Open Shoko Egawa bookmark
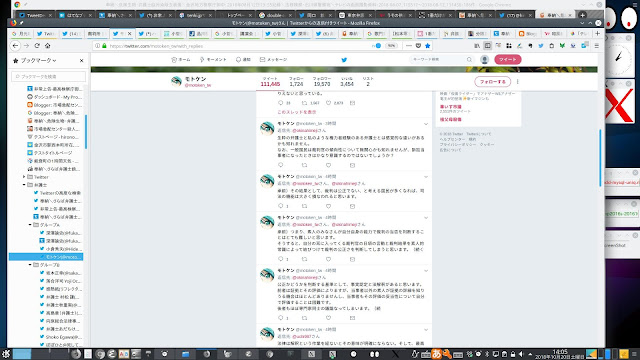 click(60, 337)
